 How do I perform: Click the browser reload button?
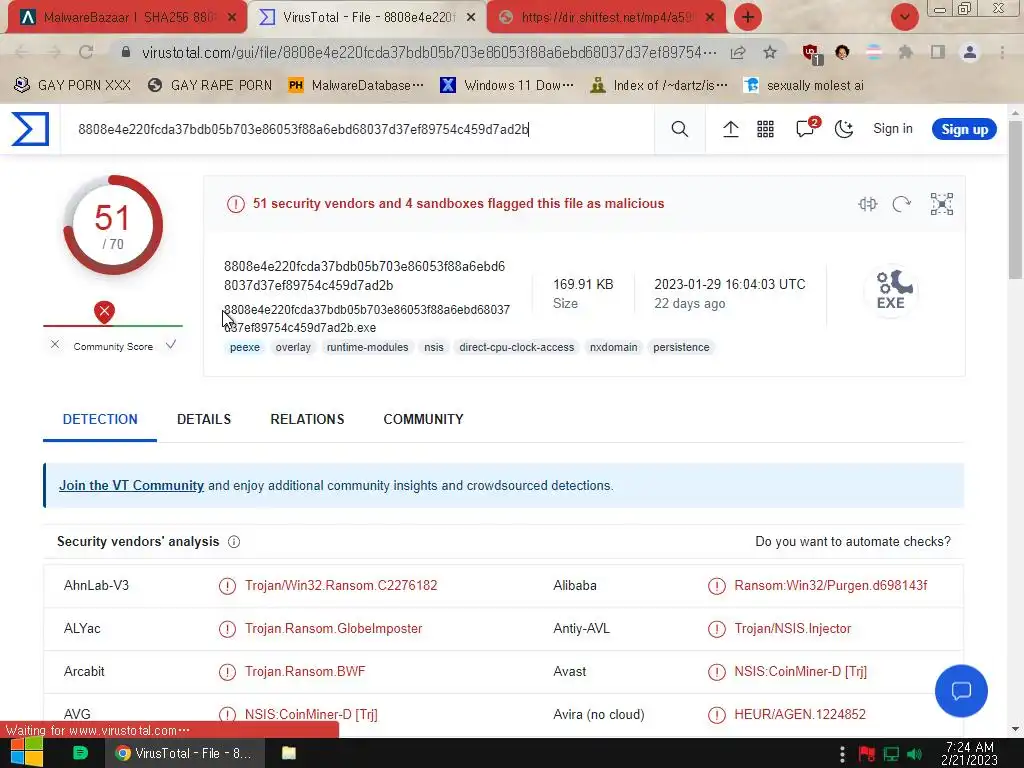click(86, 52)
